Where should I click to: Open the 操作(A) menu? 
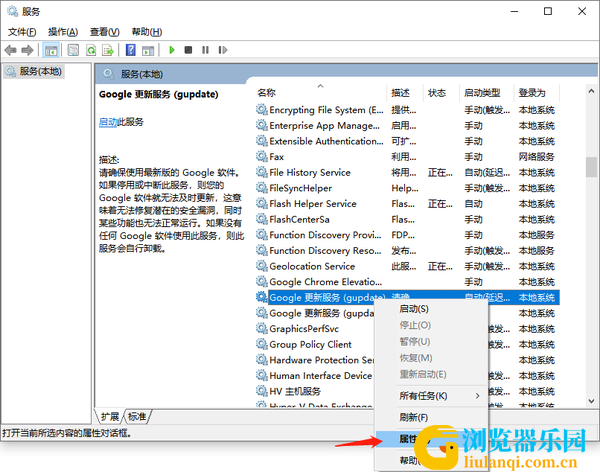63,32
